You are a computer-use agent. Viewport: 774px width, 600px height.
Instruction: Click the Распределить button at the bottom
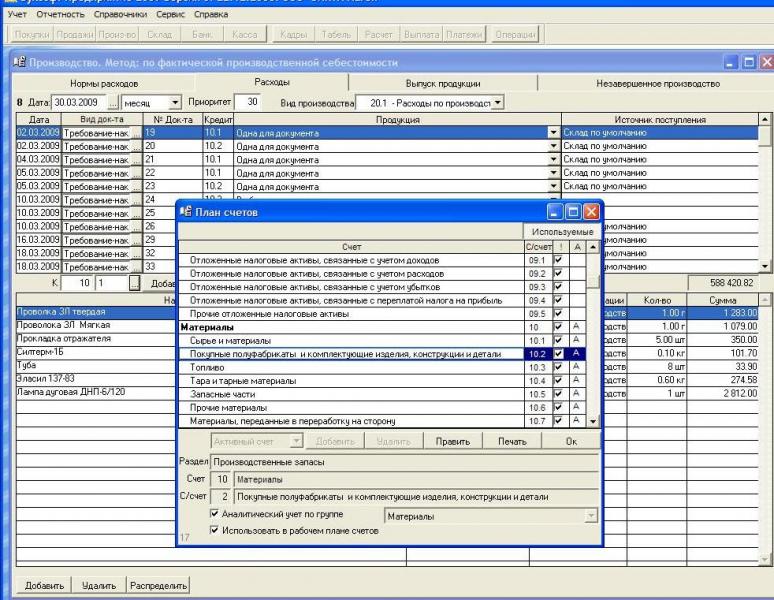(x=159, y=585)
